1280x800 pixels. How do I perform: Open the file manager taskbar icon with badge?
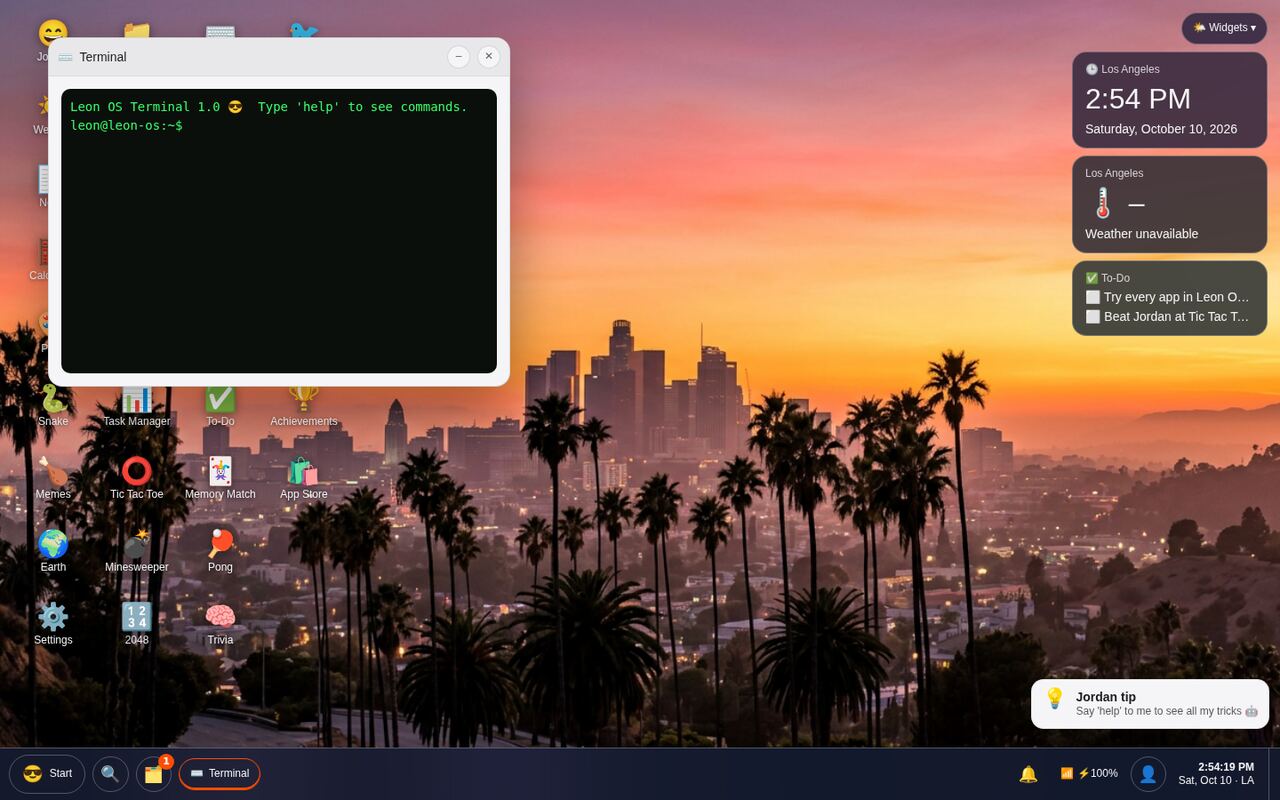[x=154, y=773]
